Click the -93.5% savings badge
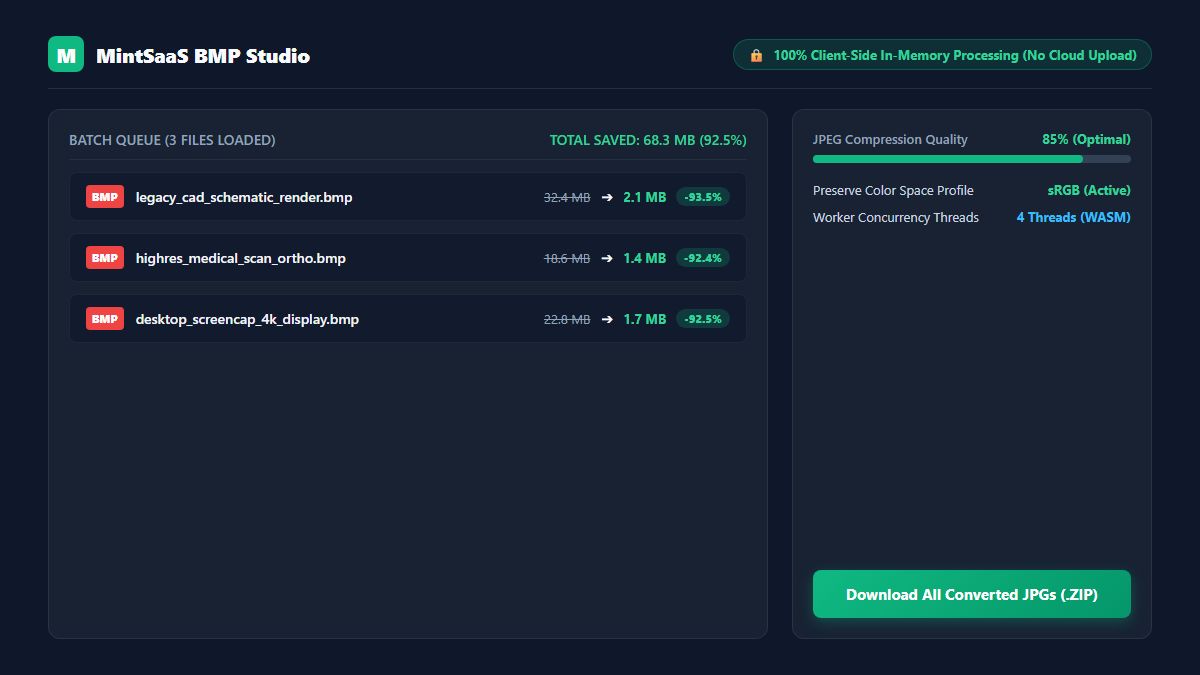The width and height of the screenshot is (1200, 675). (703, 197)
